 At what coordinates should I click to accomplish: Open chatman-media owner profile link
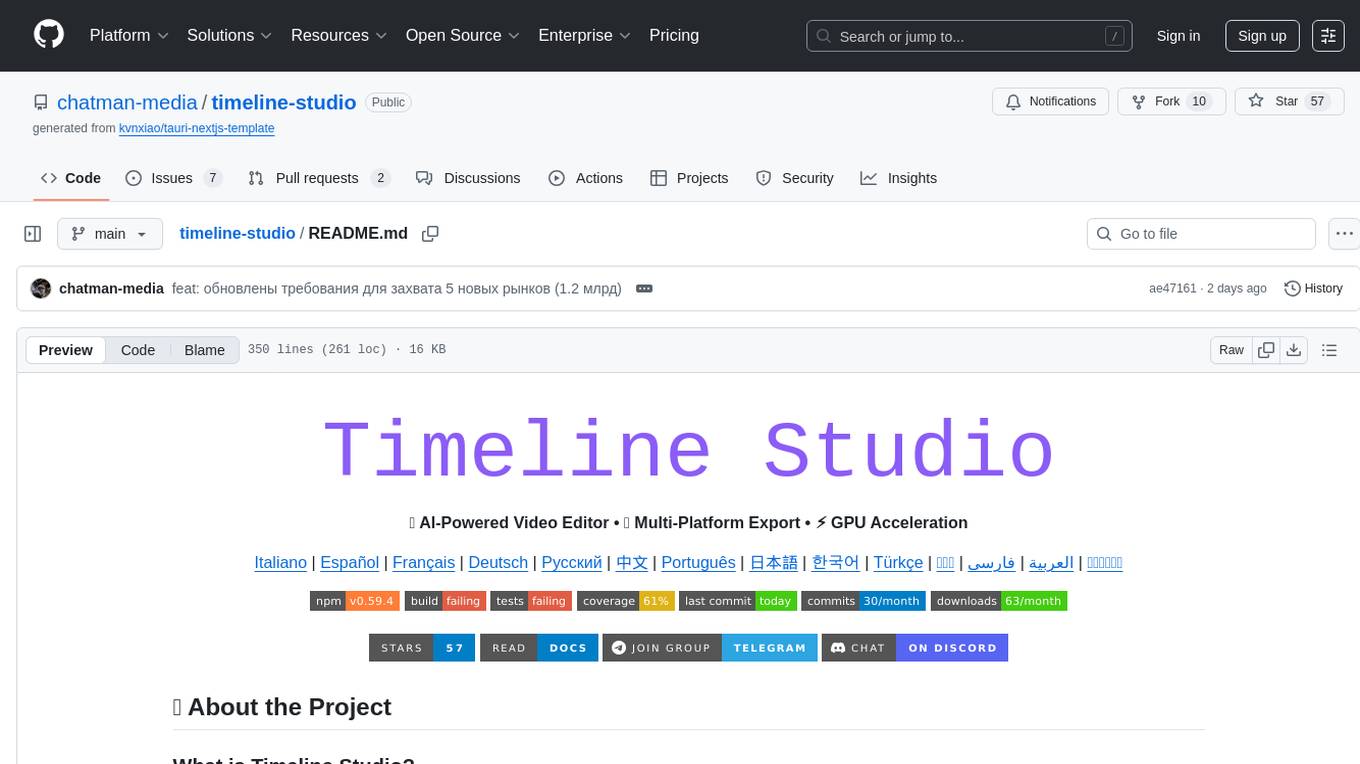(127, 102)
